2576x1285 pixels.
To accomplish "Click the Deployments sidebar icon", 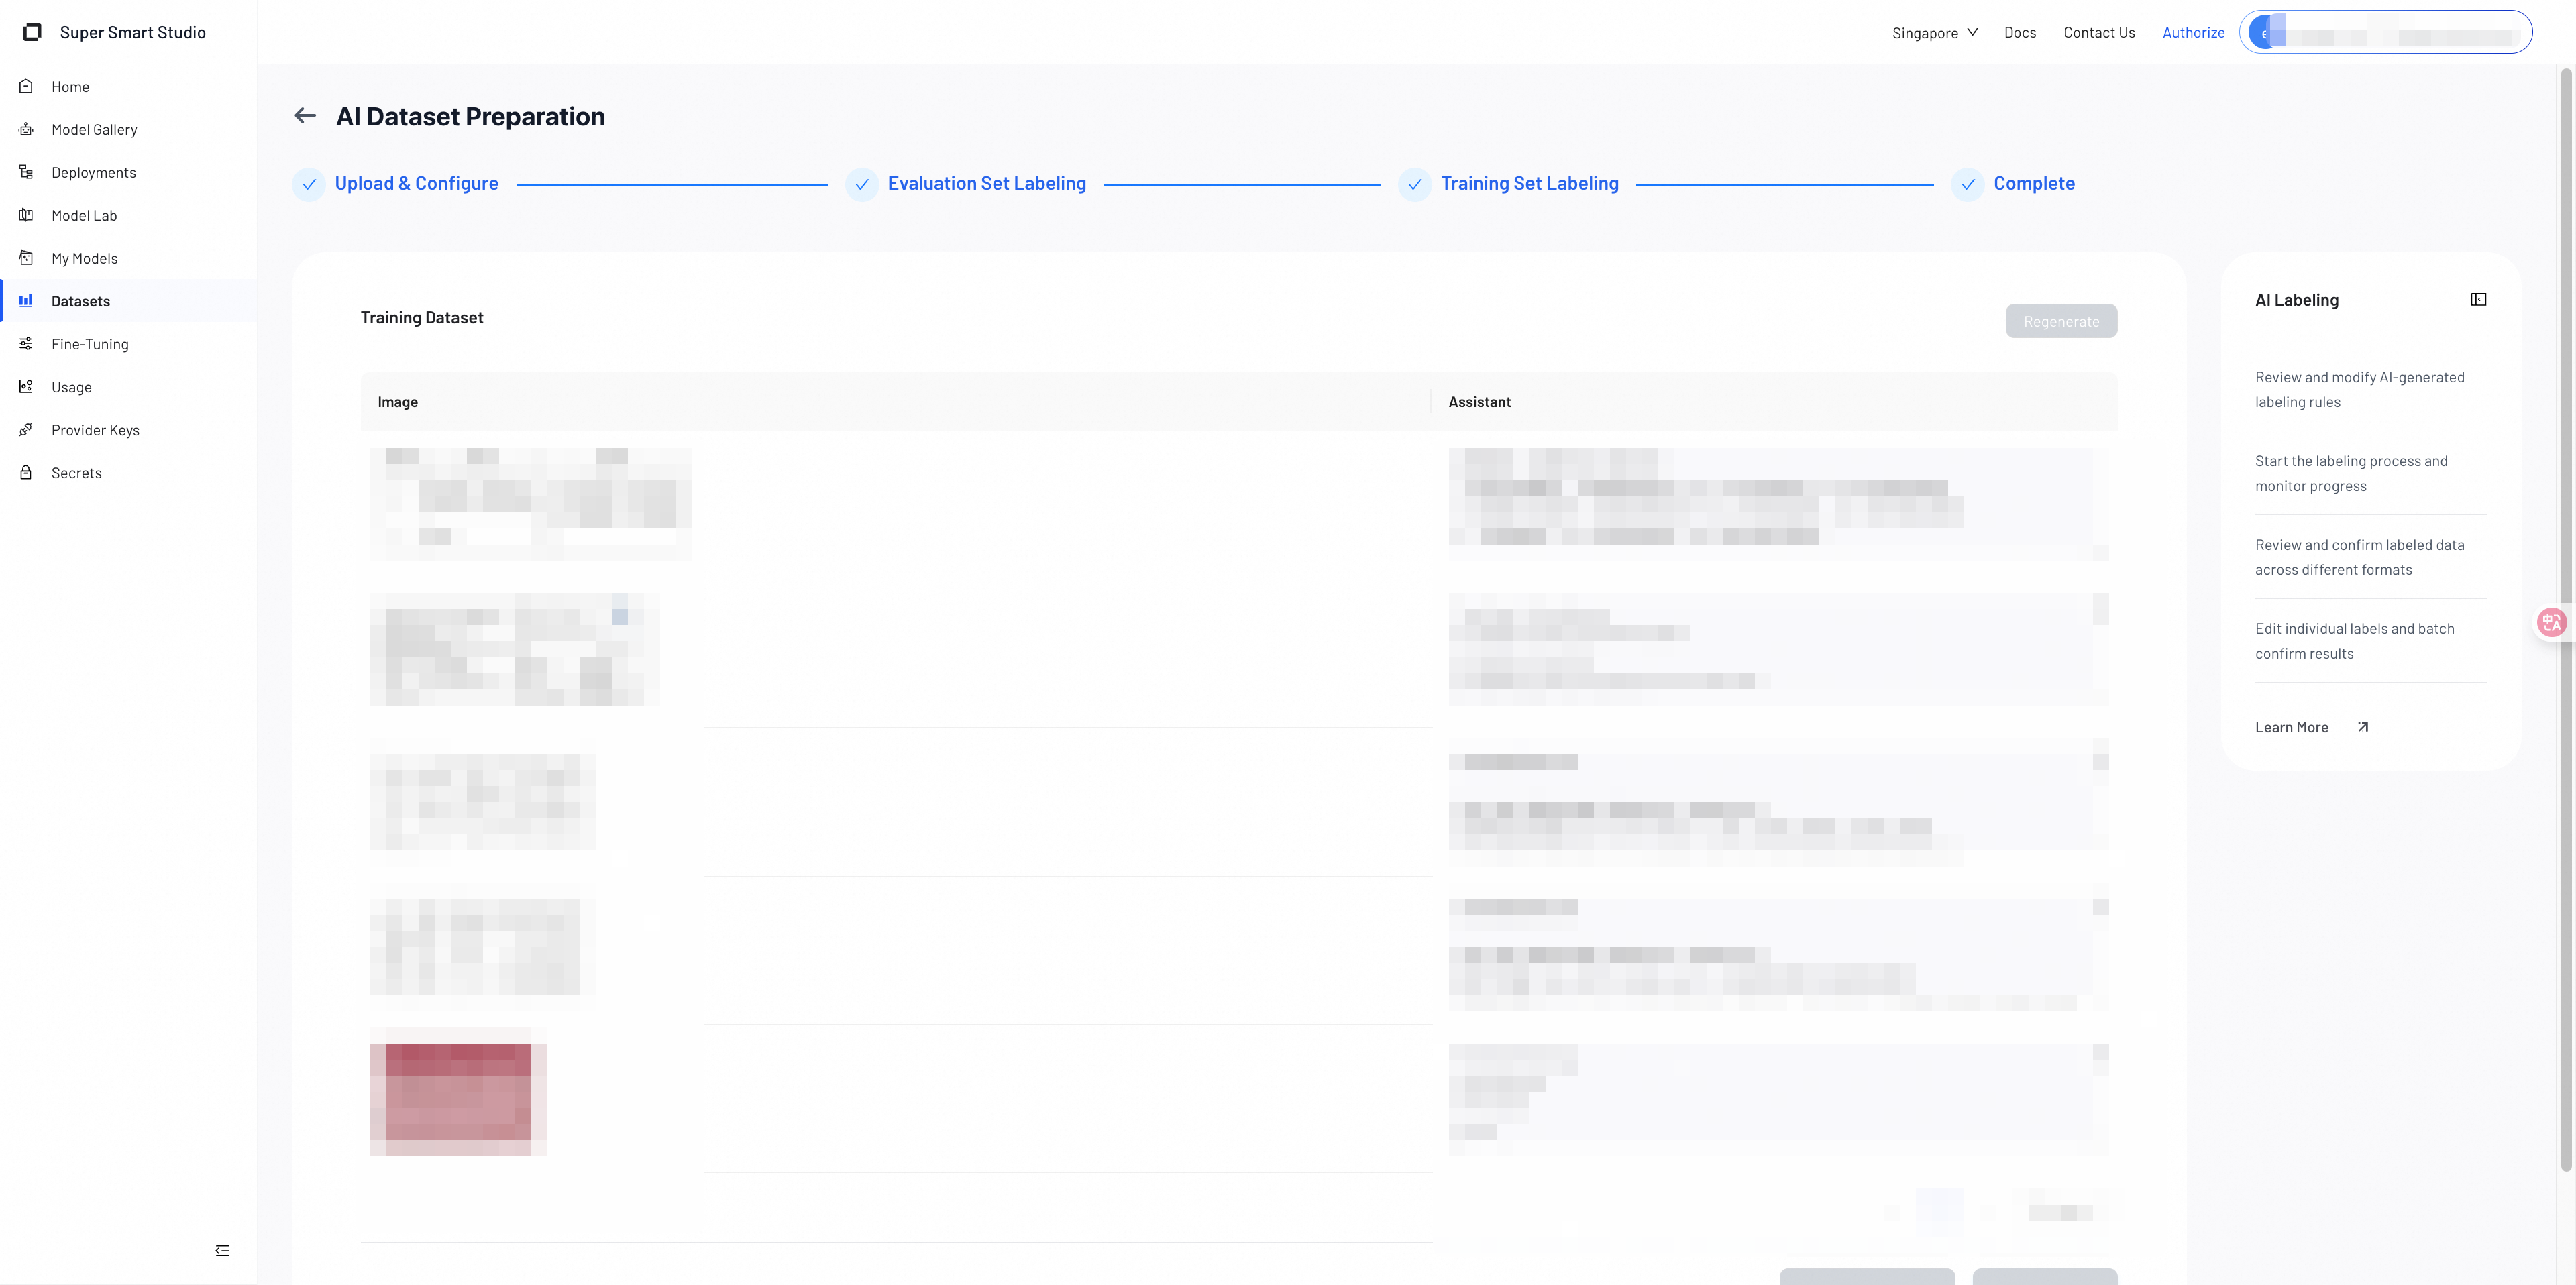I will (26, 172).
